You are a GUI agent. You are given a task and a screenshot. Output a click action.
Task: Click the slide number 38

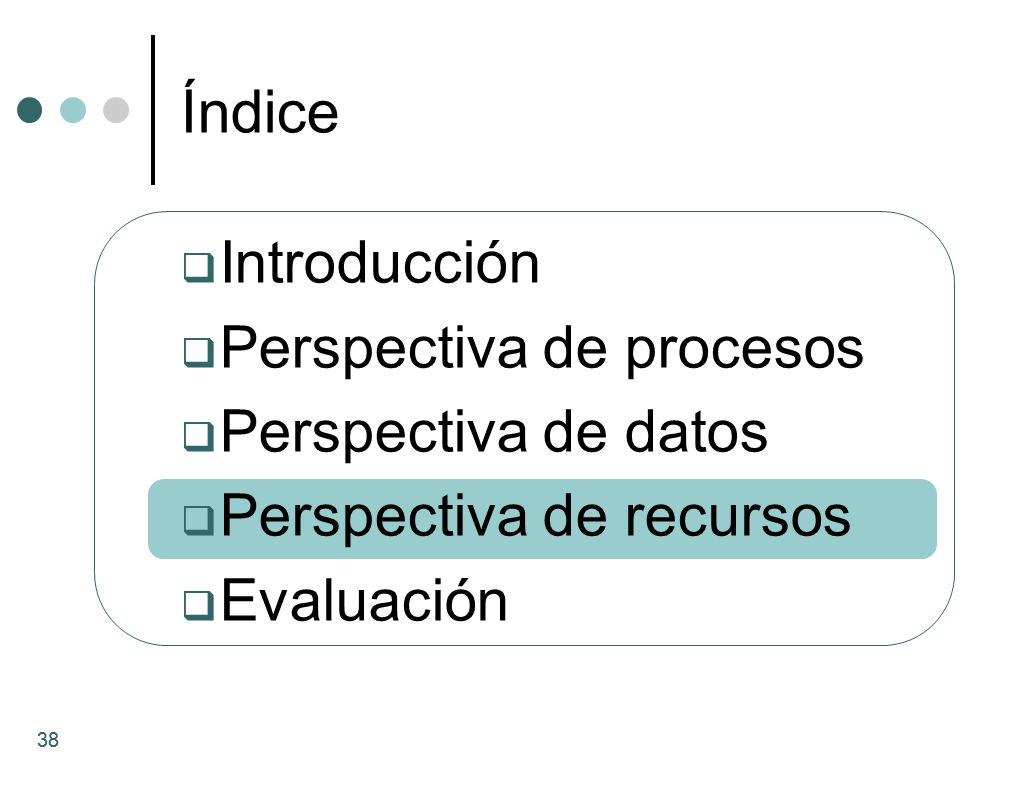click(48, 740)
